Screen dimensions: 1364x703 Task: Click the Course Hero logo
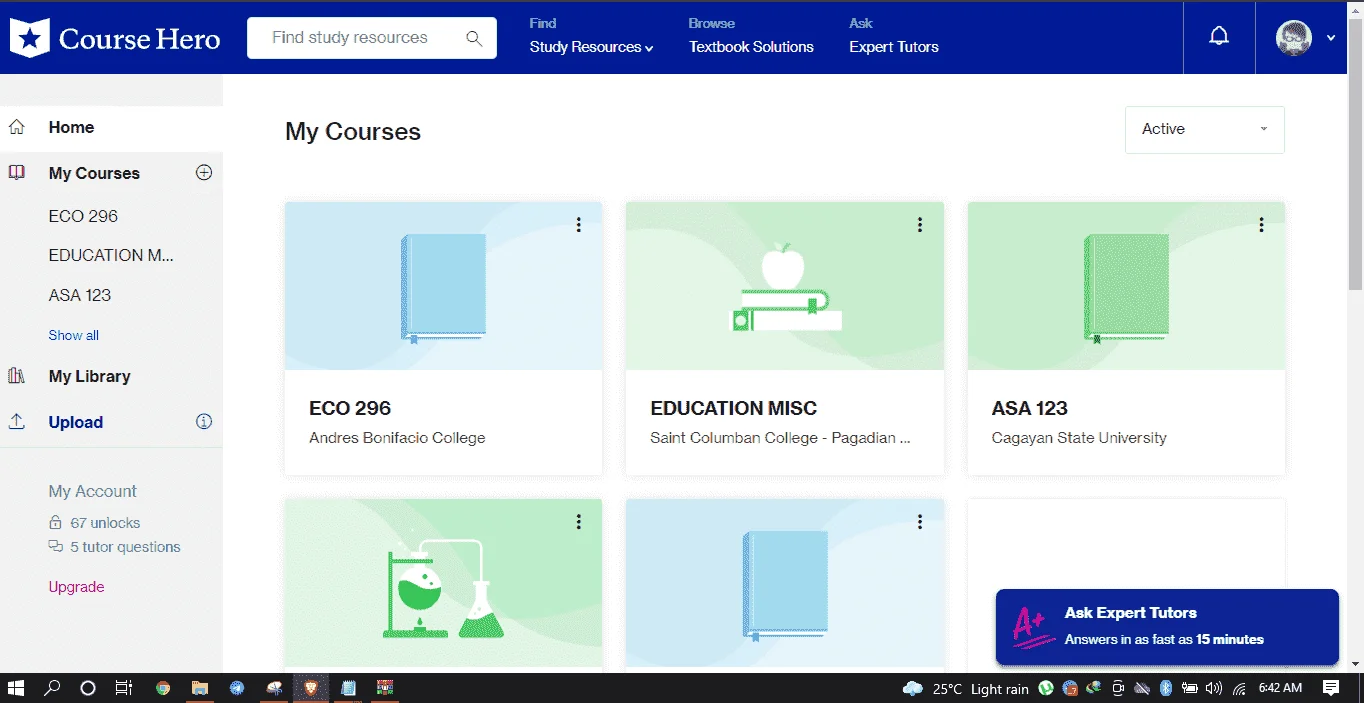[x=115, y=38]
